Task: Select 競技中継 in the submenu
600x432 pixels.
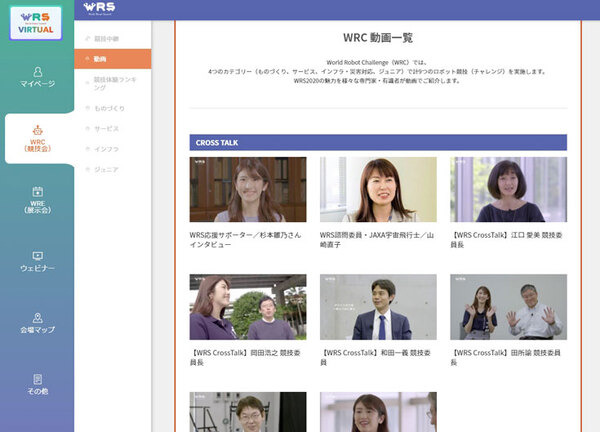Action: (105, 39)
